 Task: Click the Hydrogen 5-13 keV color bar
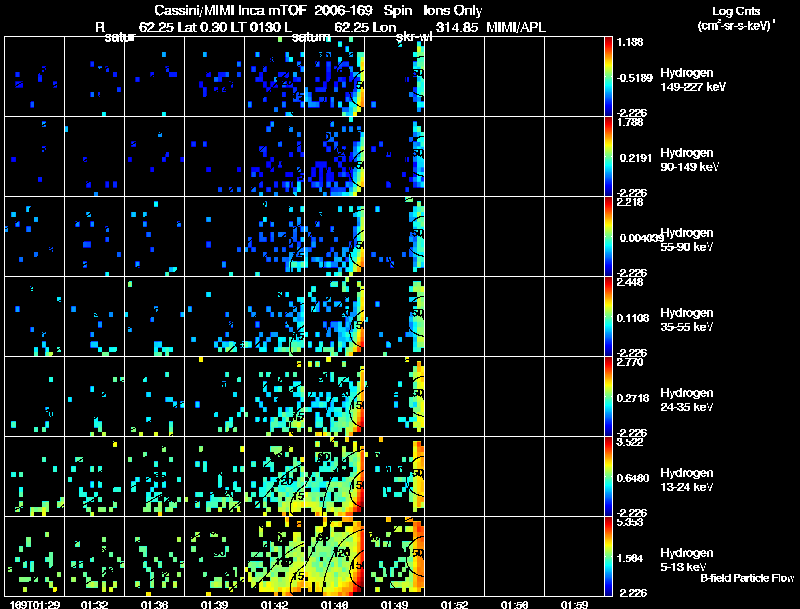(x=608, y=556)
